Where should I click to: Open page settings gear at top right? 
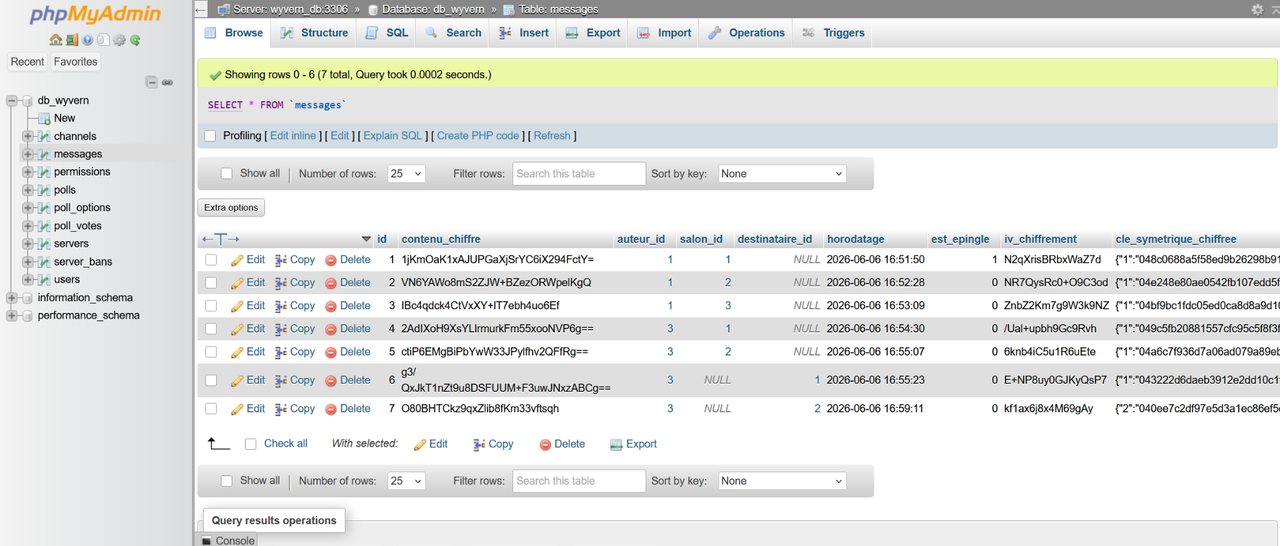[x=1257, y=9]
